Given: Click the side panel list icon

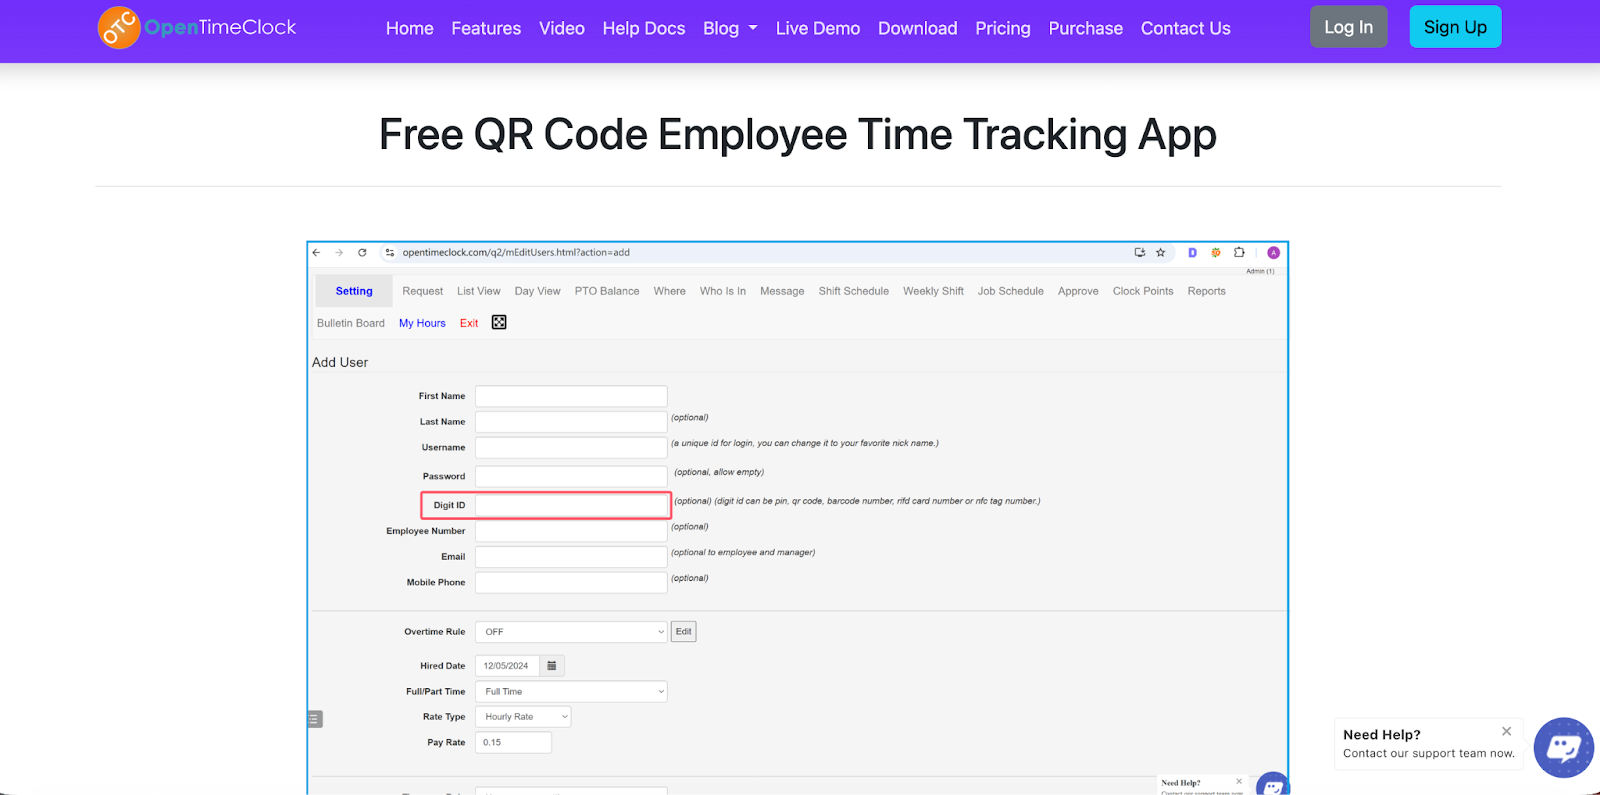Looking at the screenshot, I should (314, 719).
